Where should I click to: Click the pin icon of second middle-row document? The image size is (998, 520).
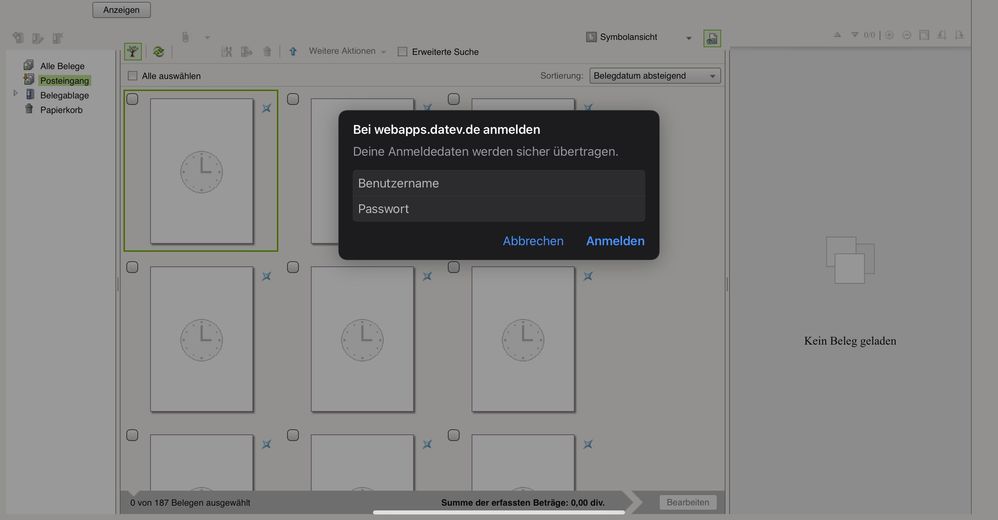427,276
